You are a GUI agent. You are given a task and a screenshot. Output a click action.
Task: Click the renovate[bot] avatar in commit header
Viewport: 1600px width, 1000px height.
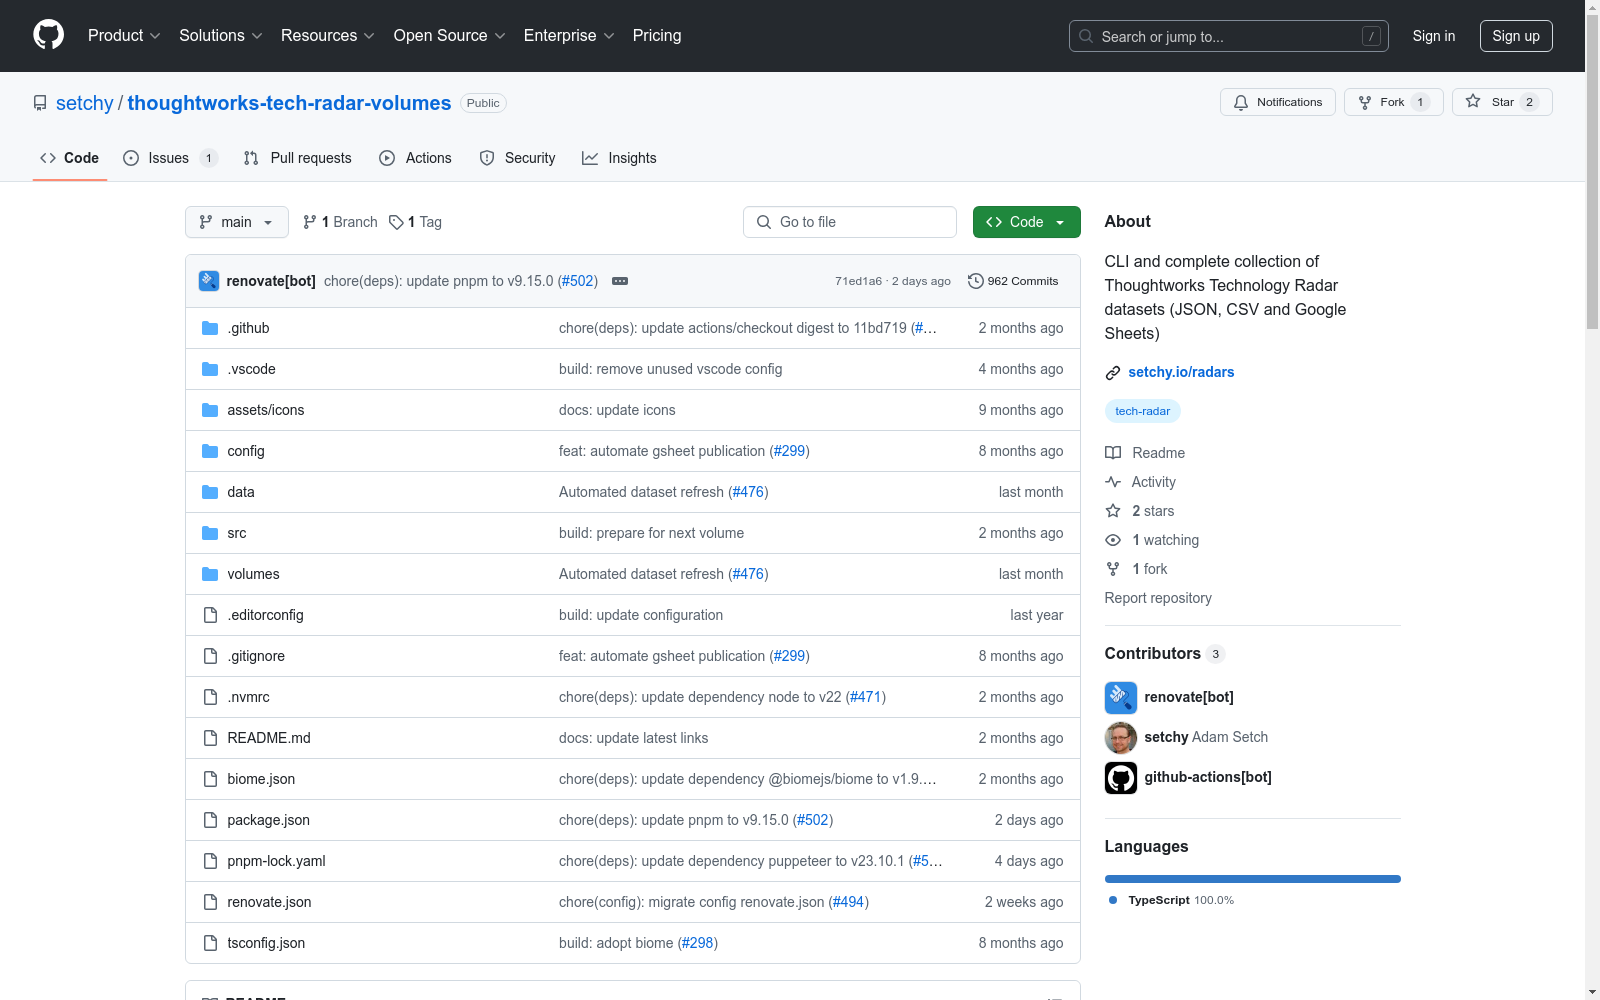pos(209,281)
